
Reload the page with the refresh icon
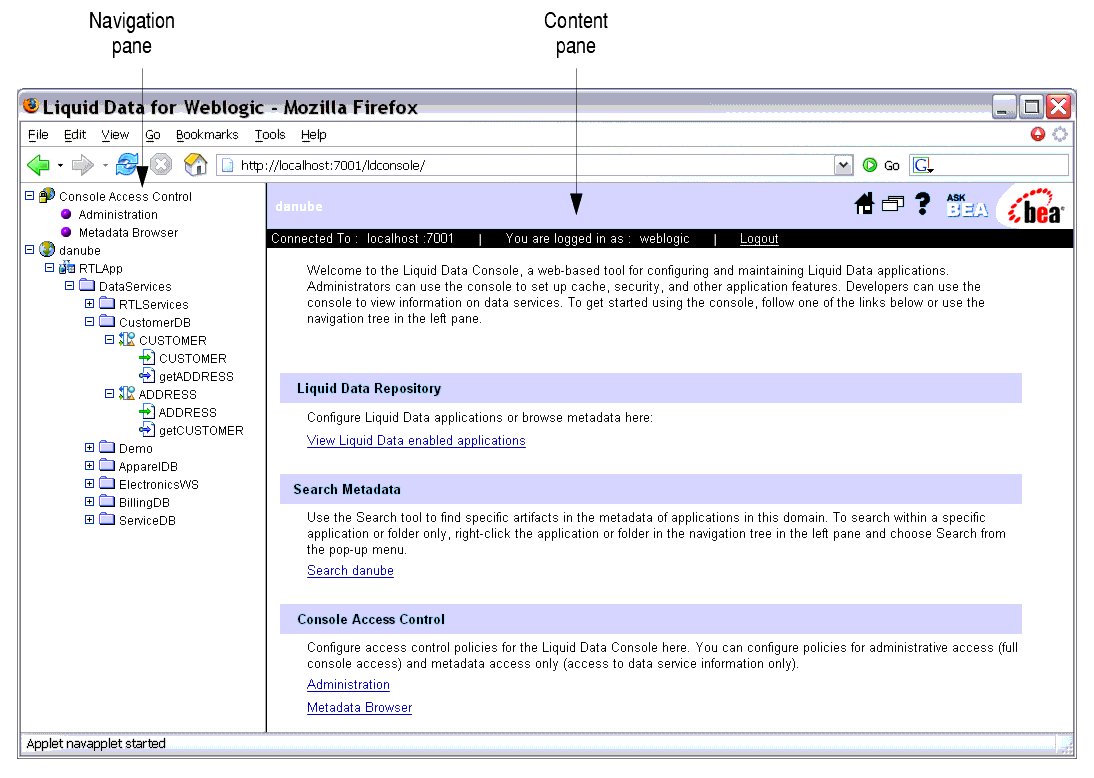127,165
